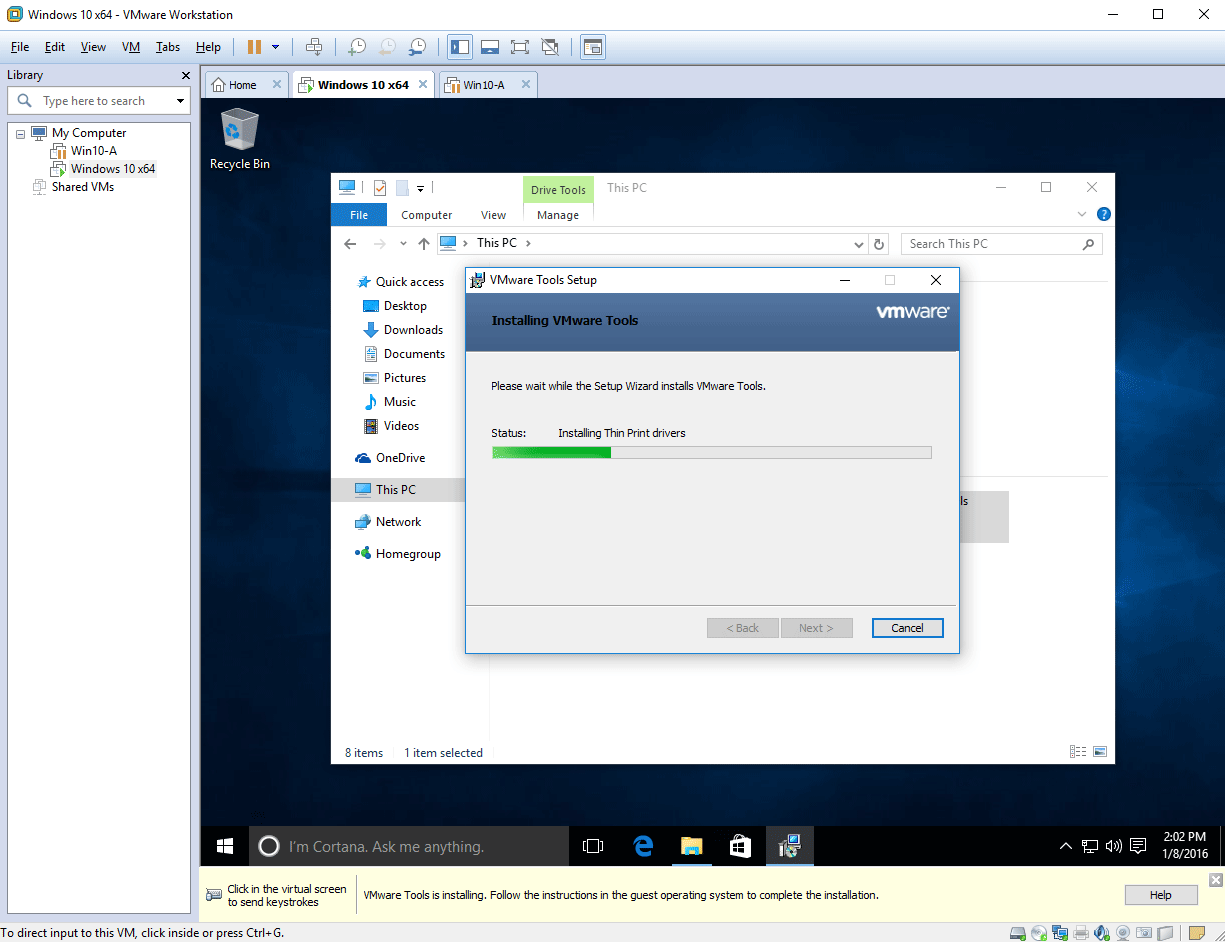Click the VMware Tools installation progress bar

coord(711,453)
